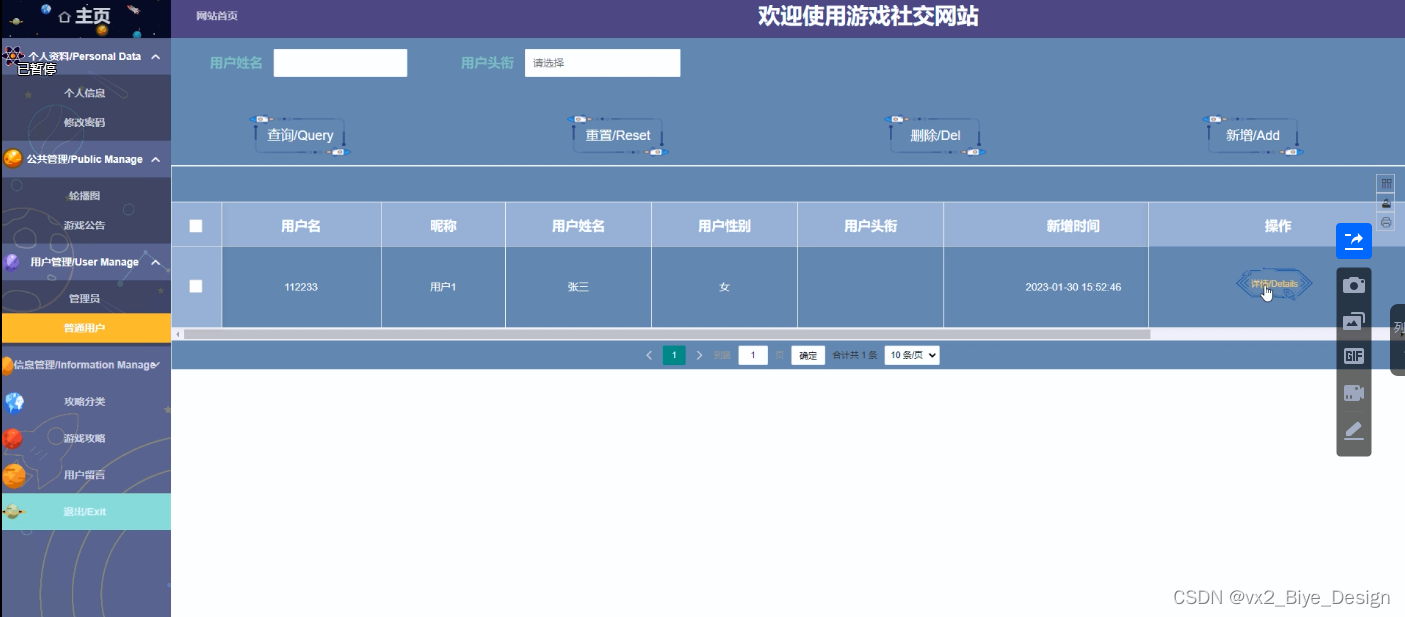Click the 用户姓名 search input field
The image size is (1405, 617).
coord(340,63)
